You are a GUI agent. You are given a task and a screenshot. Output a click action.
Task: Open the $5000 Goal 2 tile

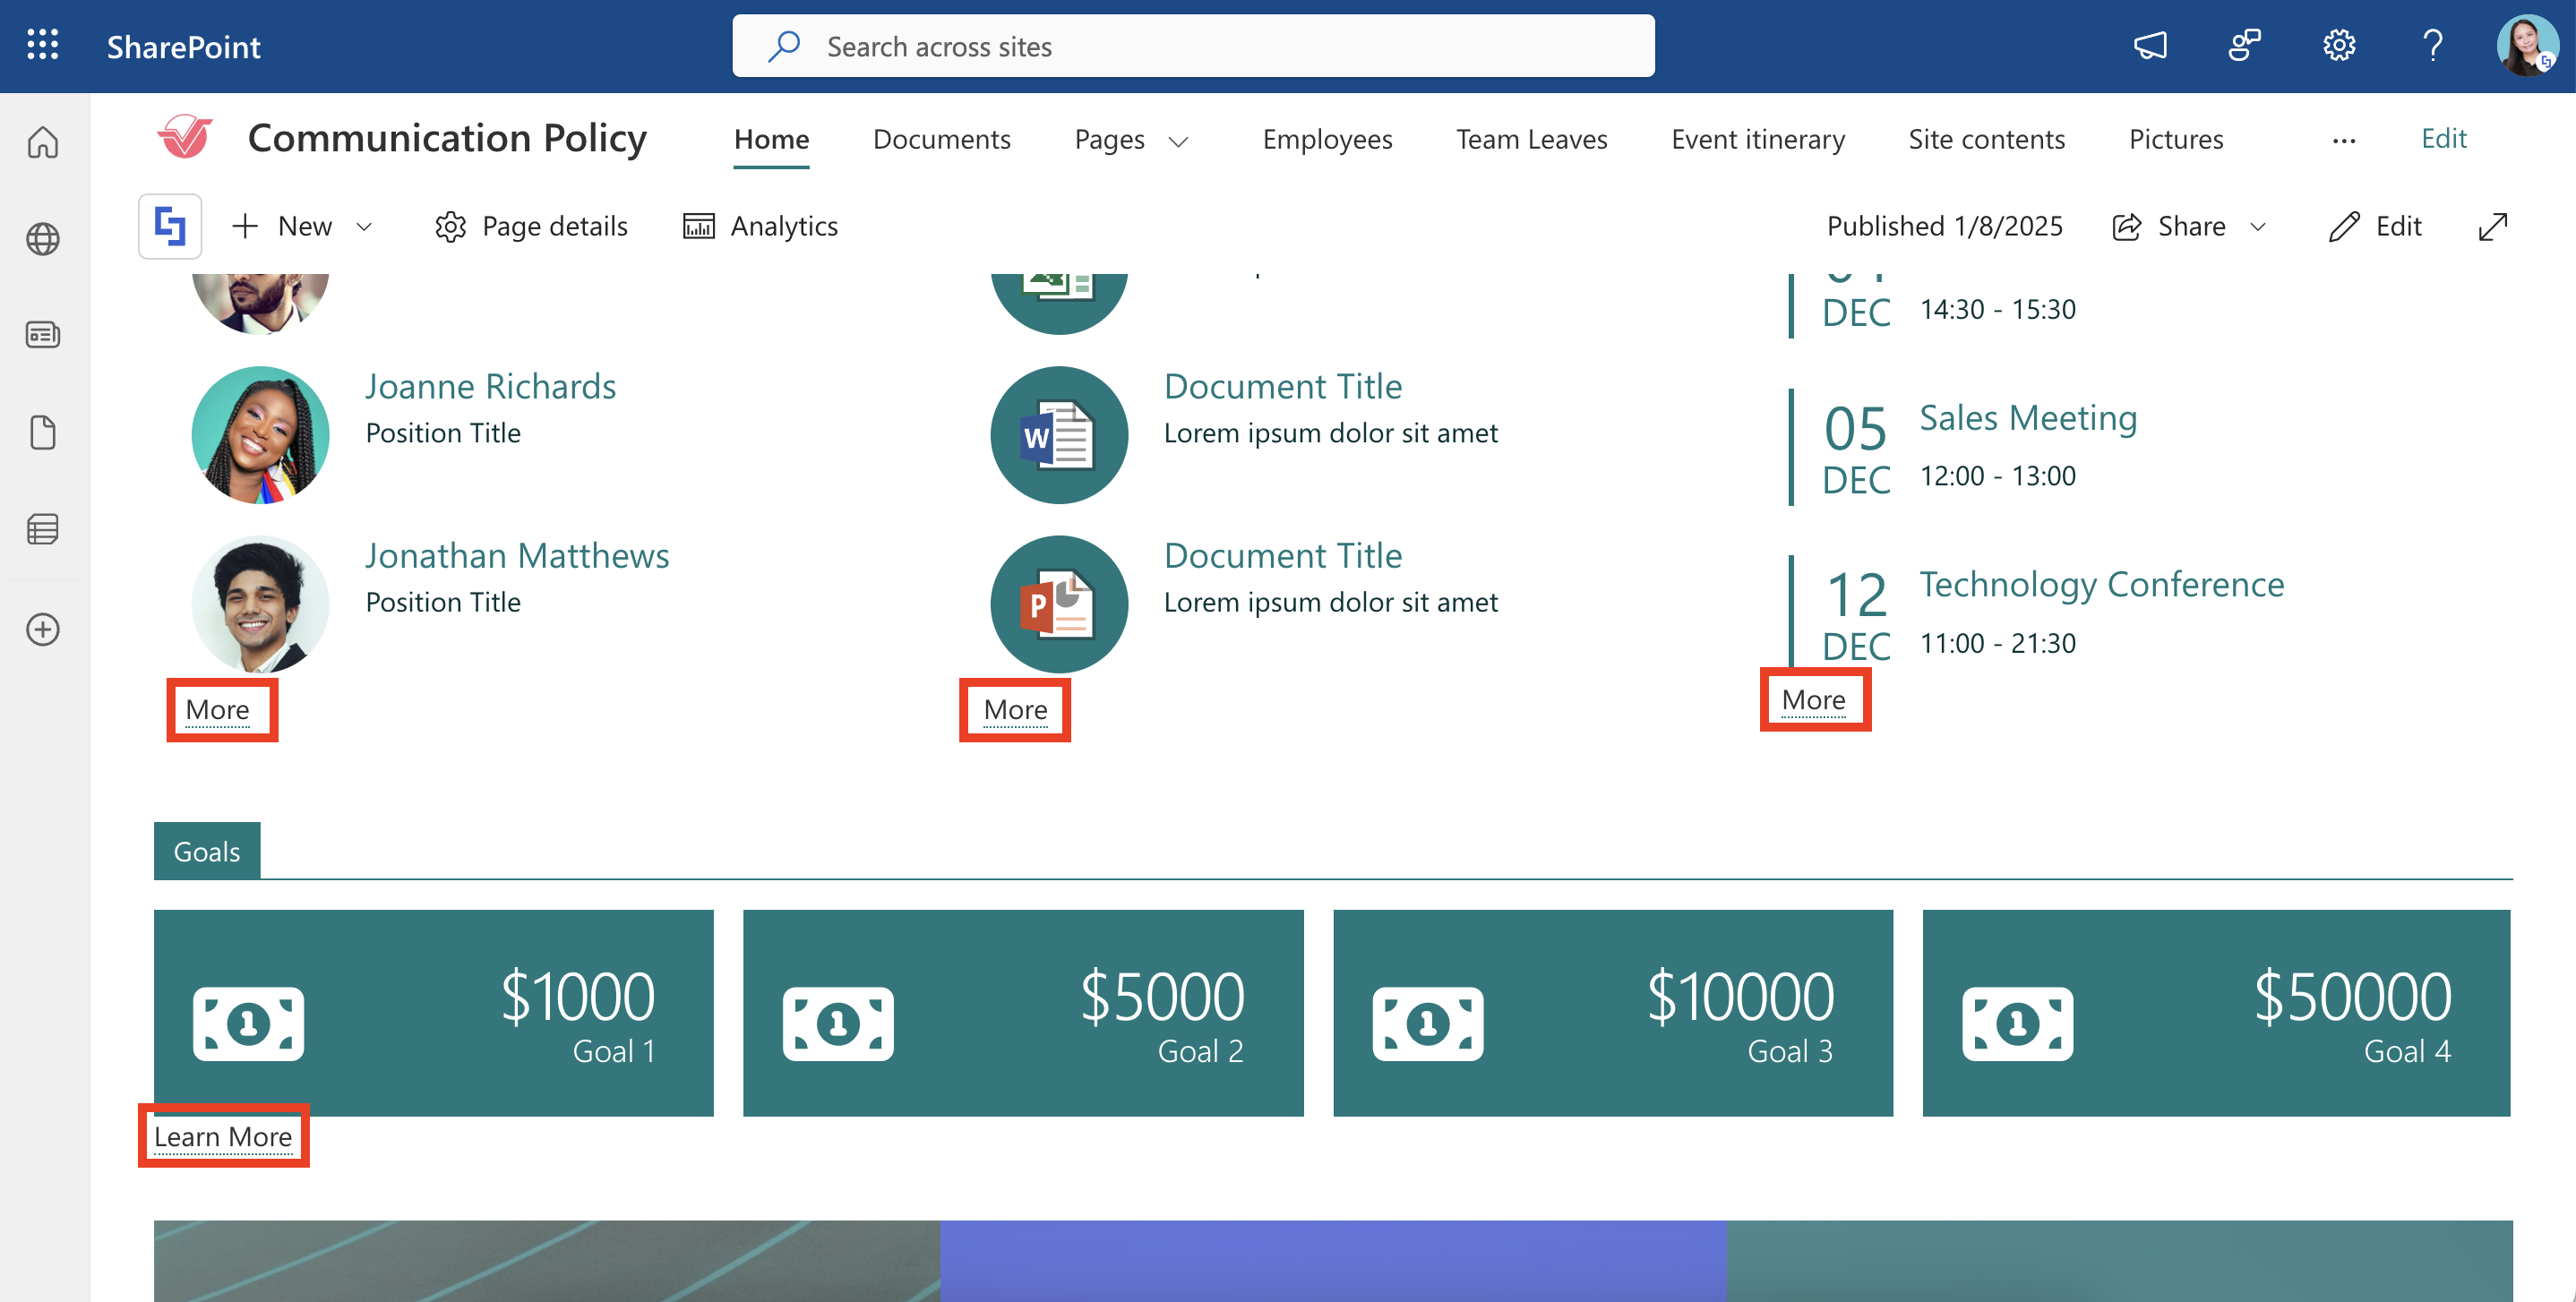(1022, 1012)
